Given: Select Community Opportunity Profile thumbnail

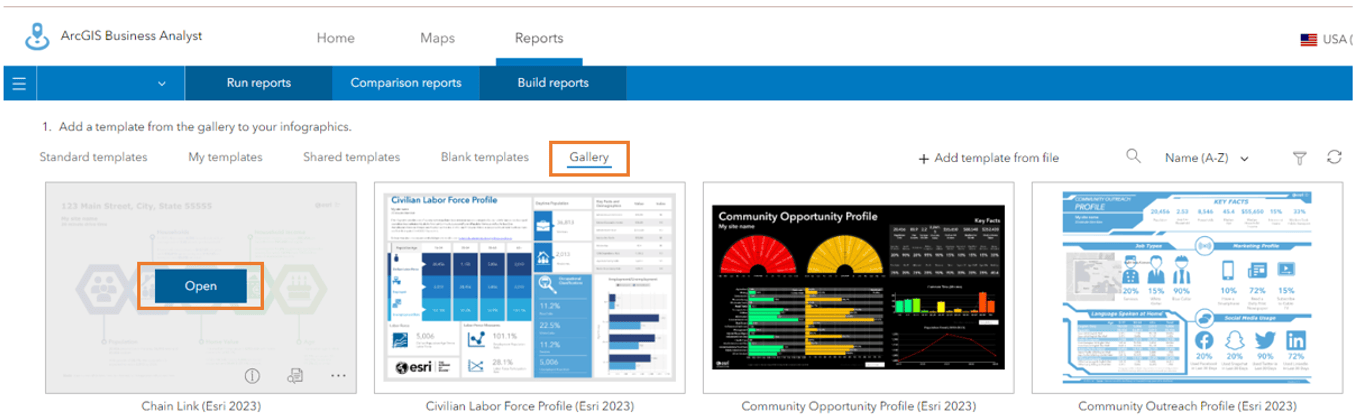Looking at the screenshot, I should click(x=859, y=288).
